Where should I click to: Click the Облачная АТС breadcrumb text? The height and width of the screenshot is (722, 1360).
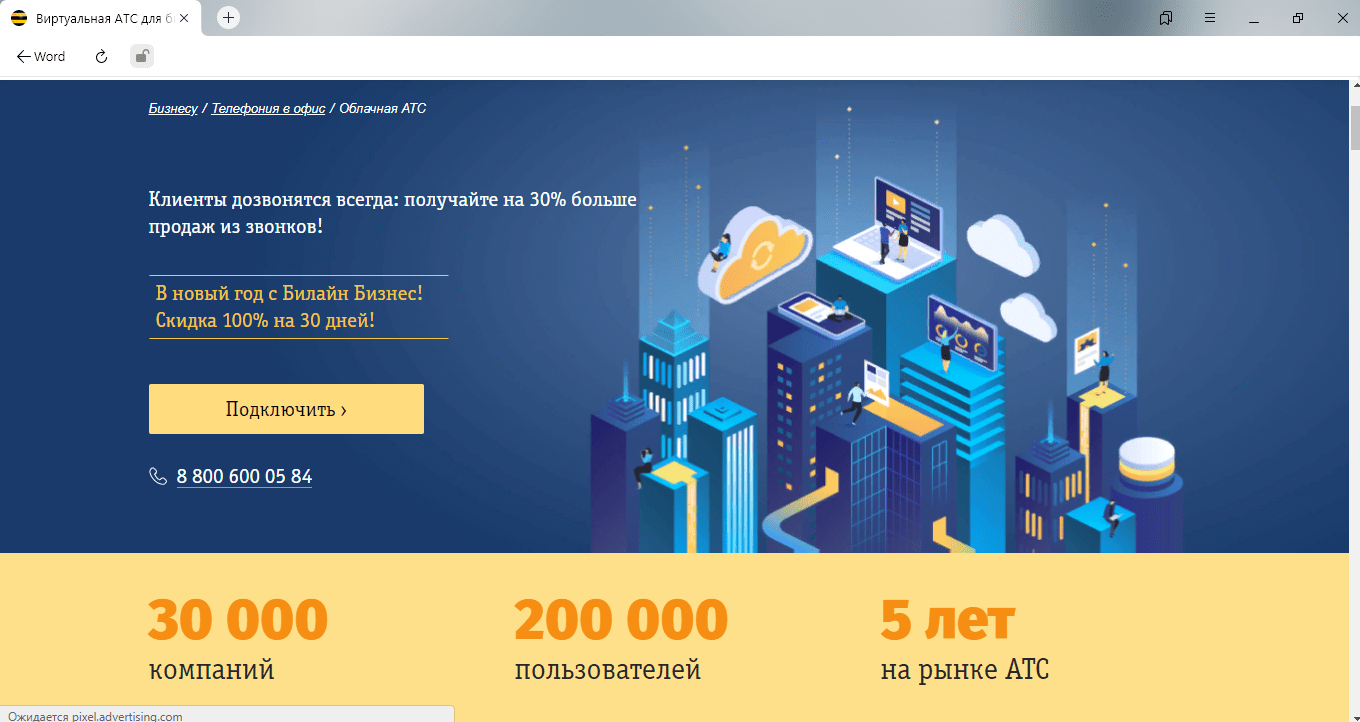click(383, 108)
